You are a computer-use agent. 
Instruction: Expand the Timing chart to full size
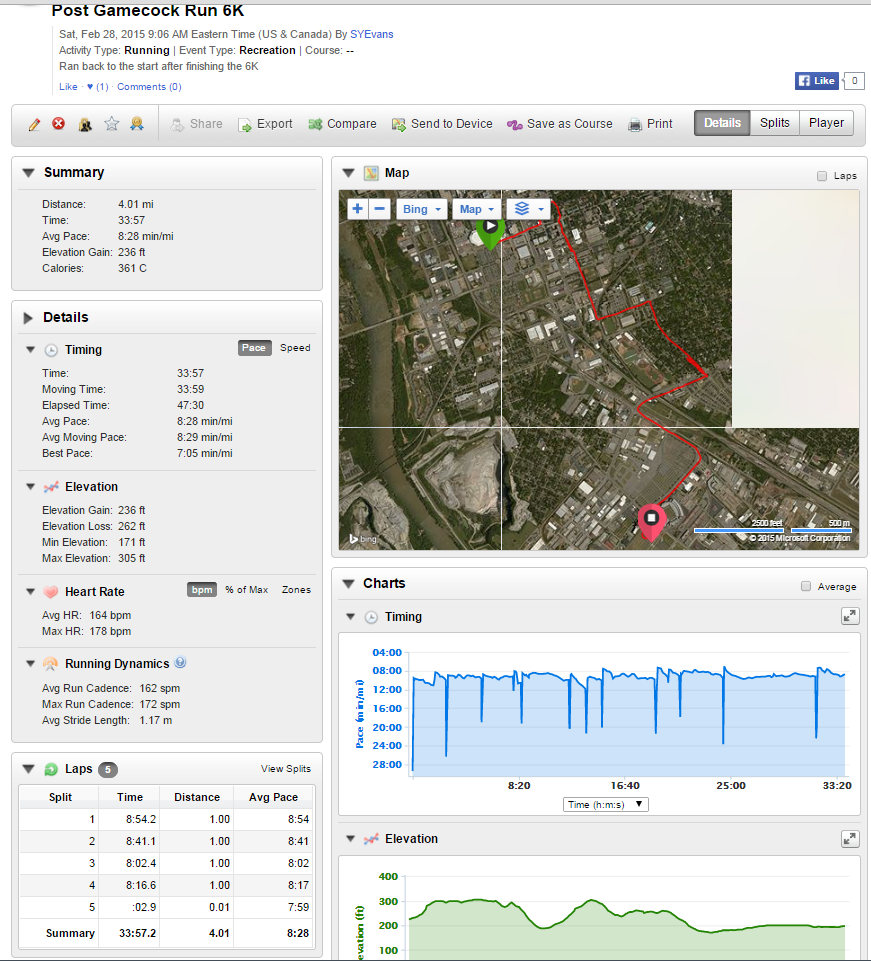click(849, 617)
